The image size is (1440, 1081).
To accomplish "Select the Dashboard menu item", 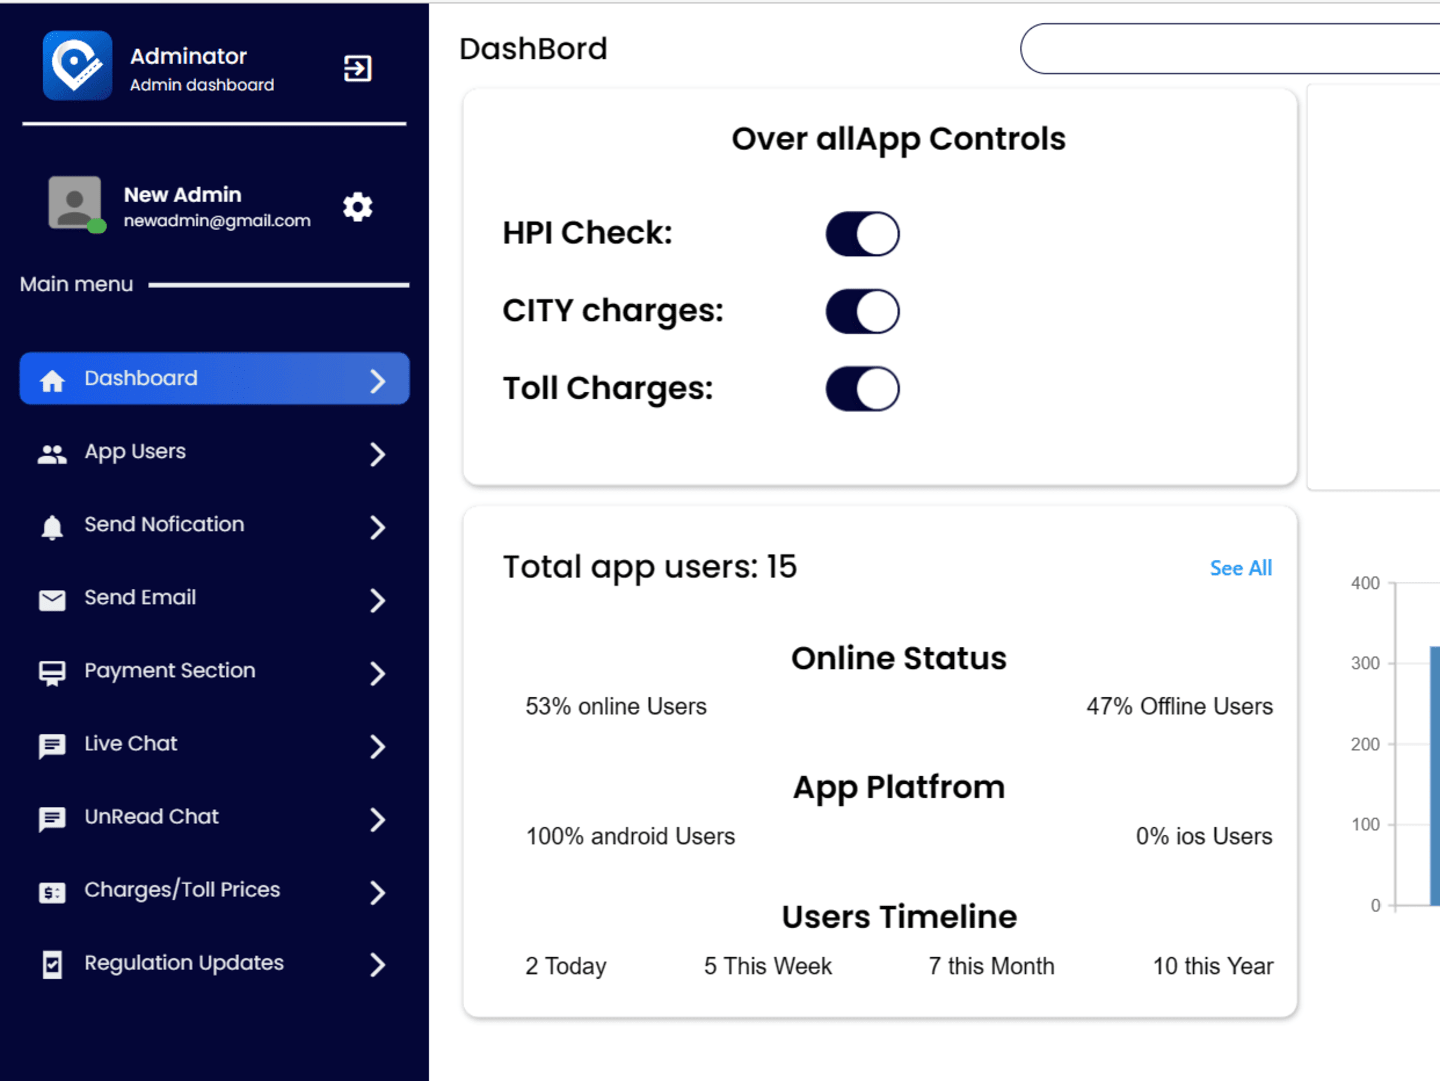I will [214, 378].
